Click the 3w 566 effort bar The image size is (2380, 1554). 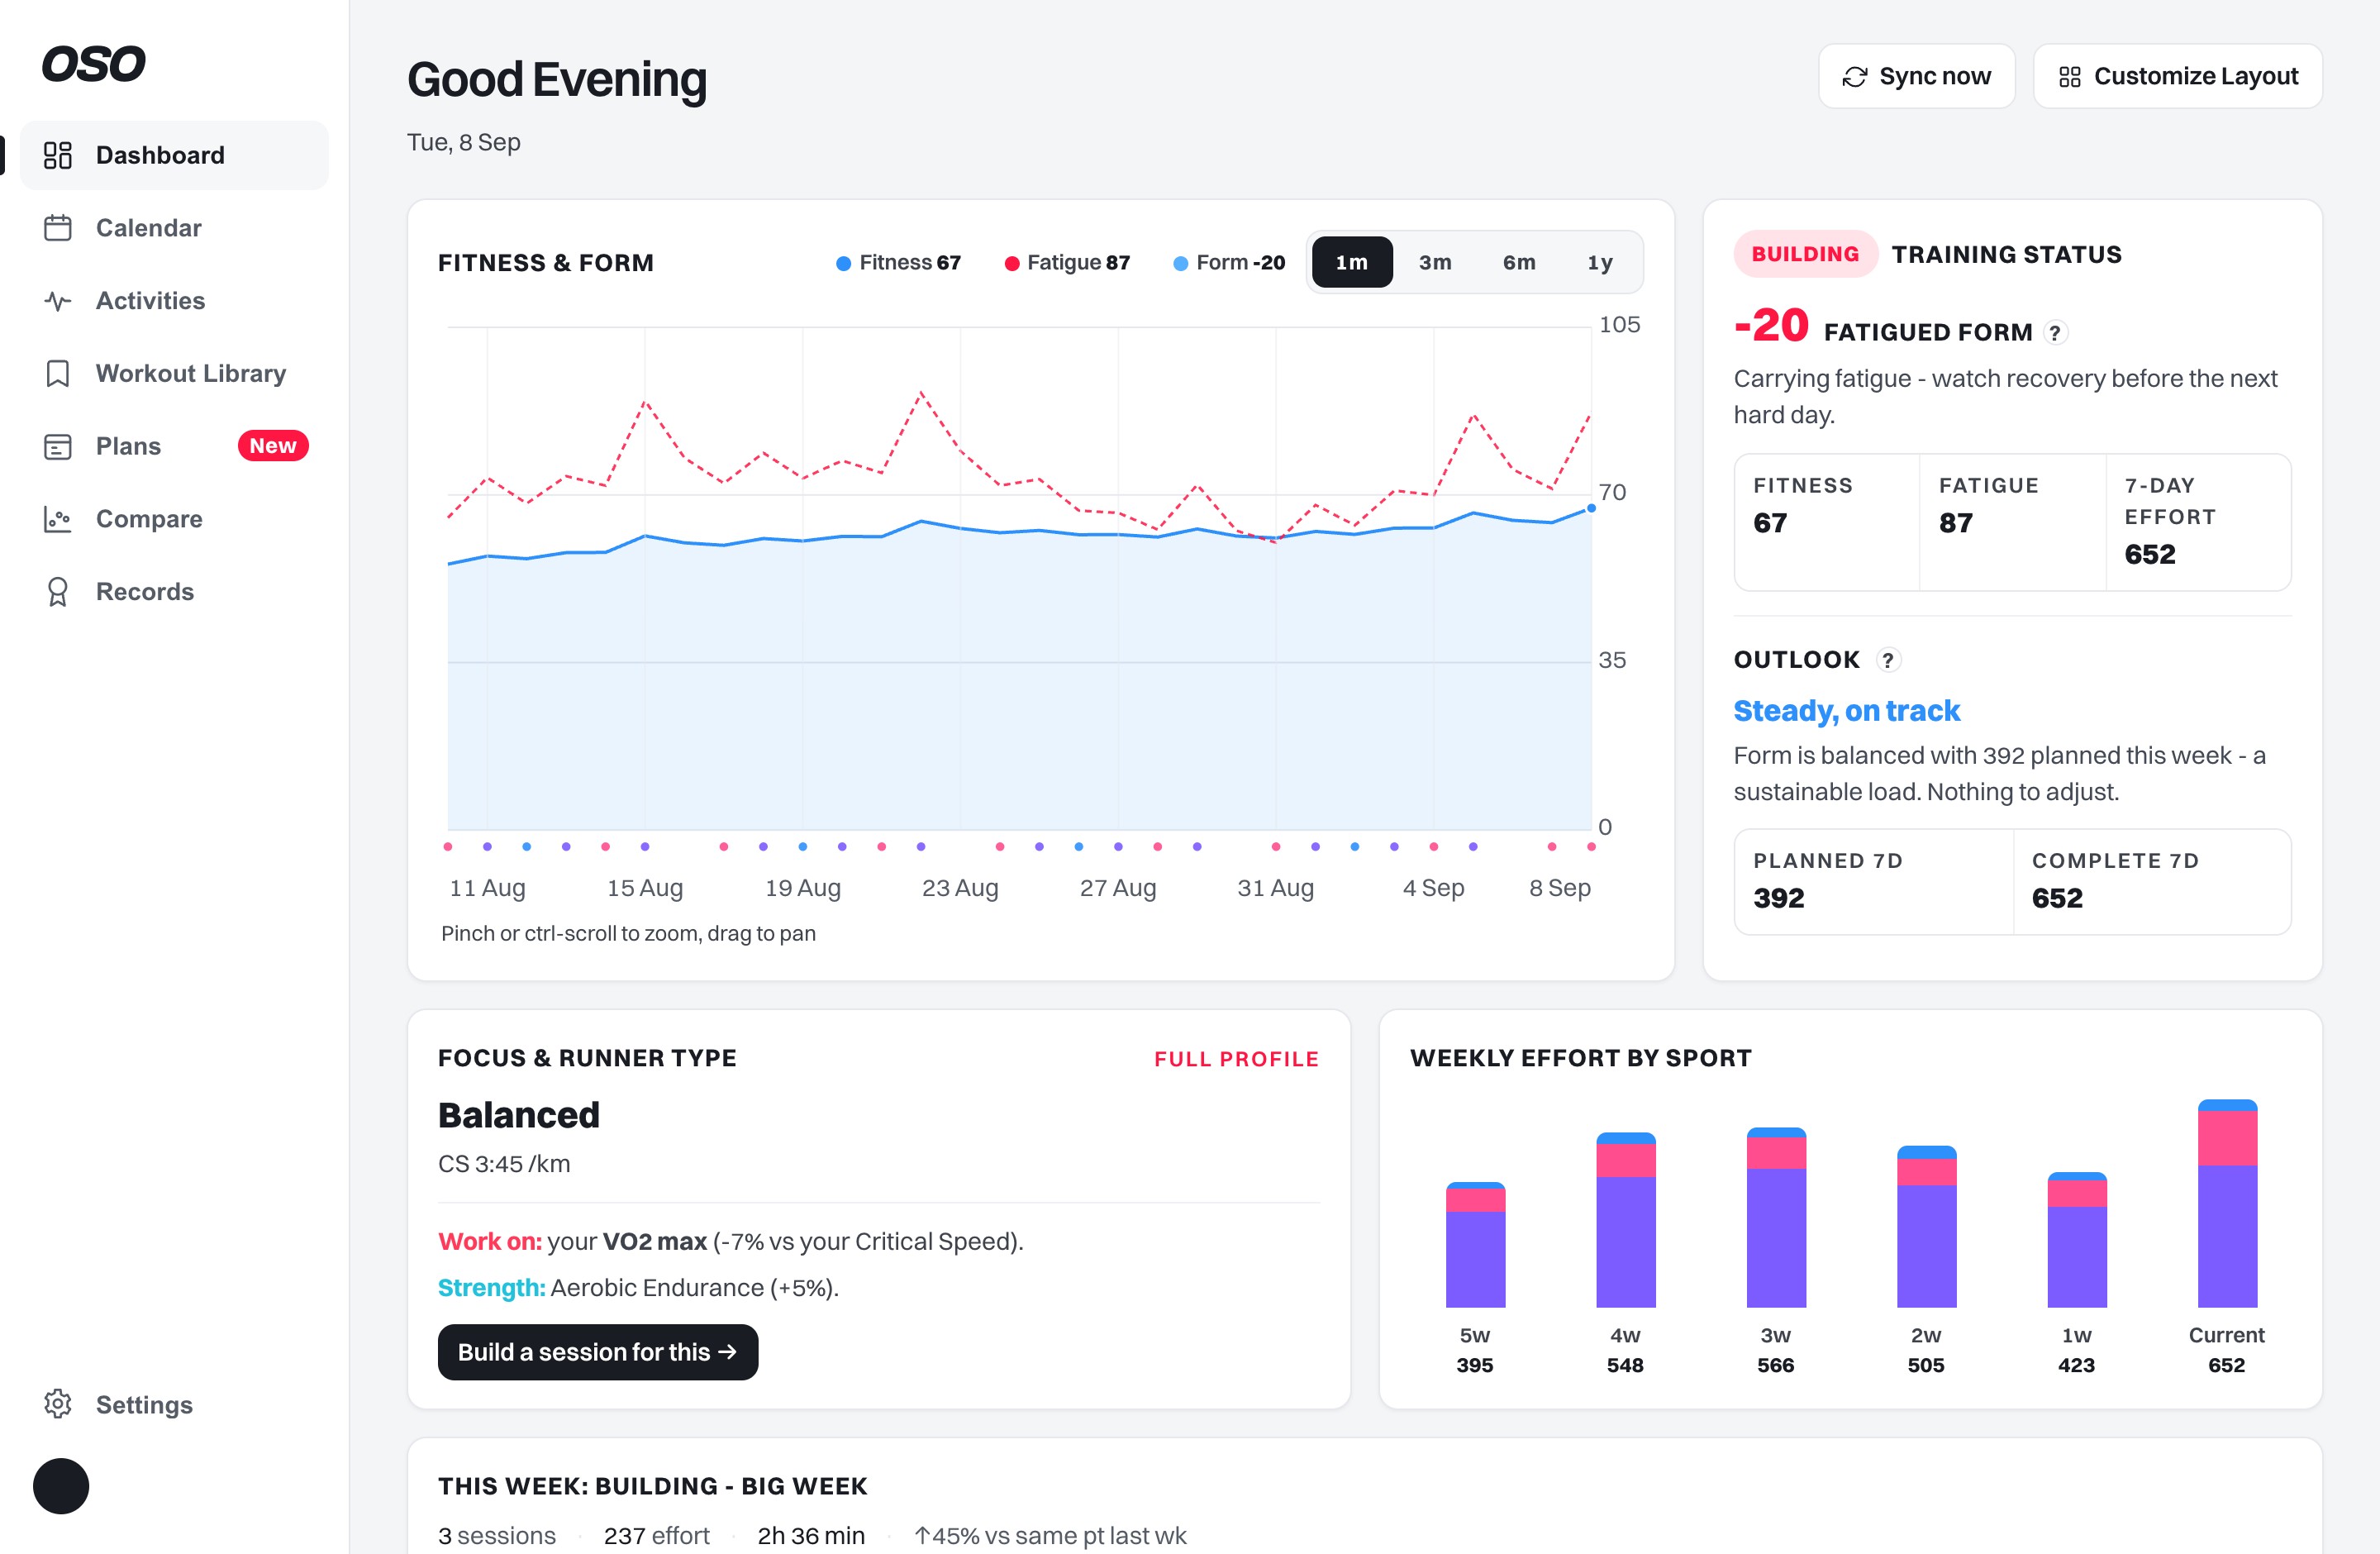point(1776,1217)
